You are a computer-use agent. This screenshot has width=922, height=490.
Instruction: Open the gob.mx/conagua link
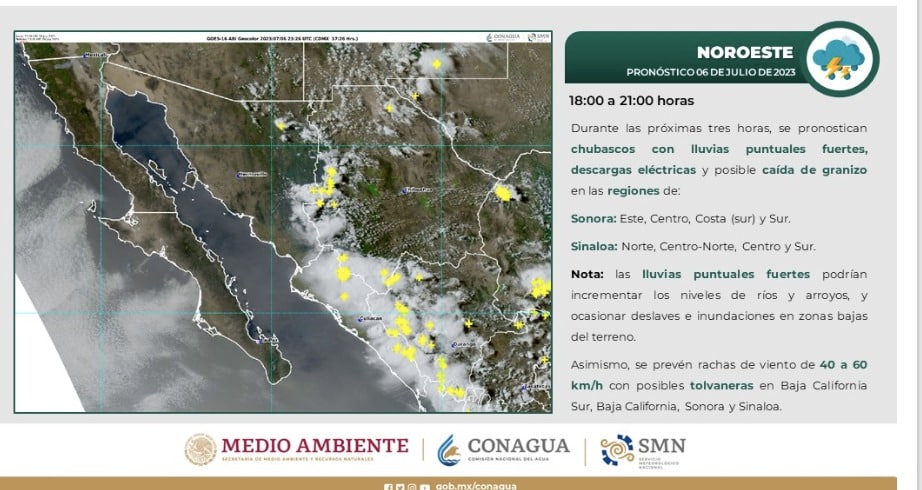coord(476,486)
